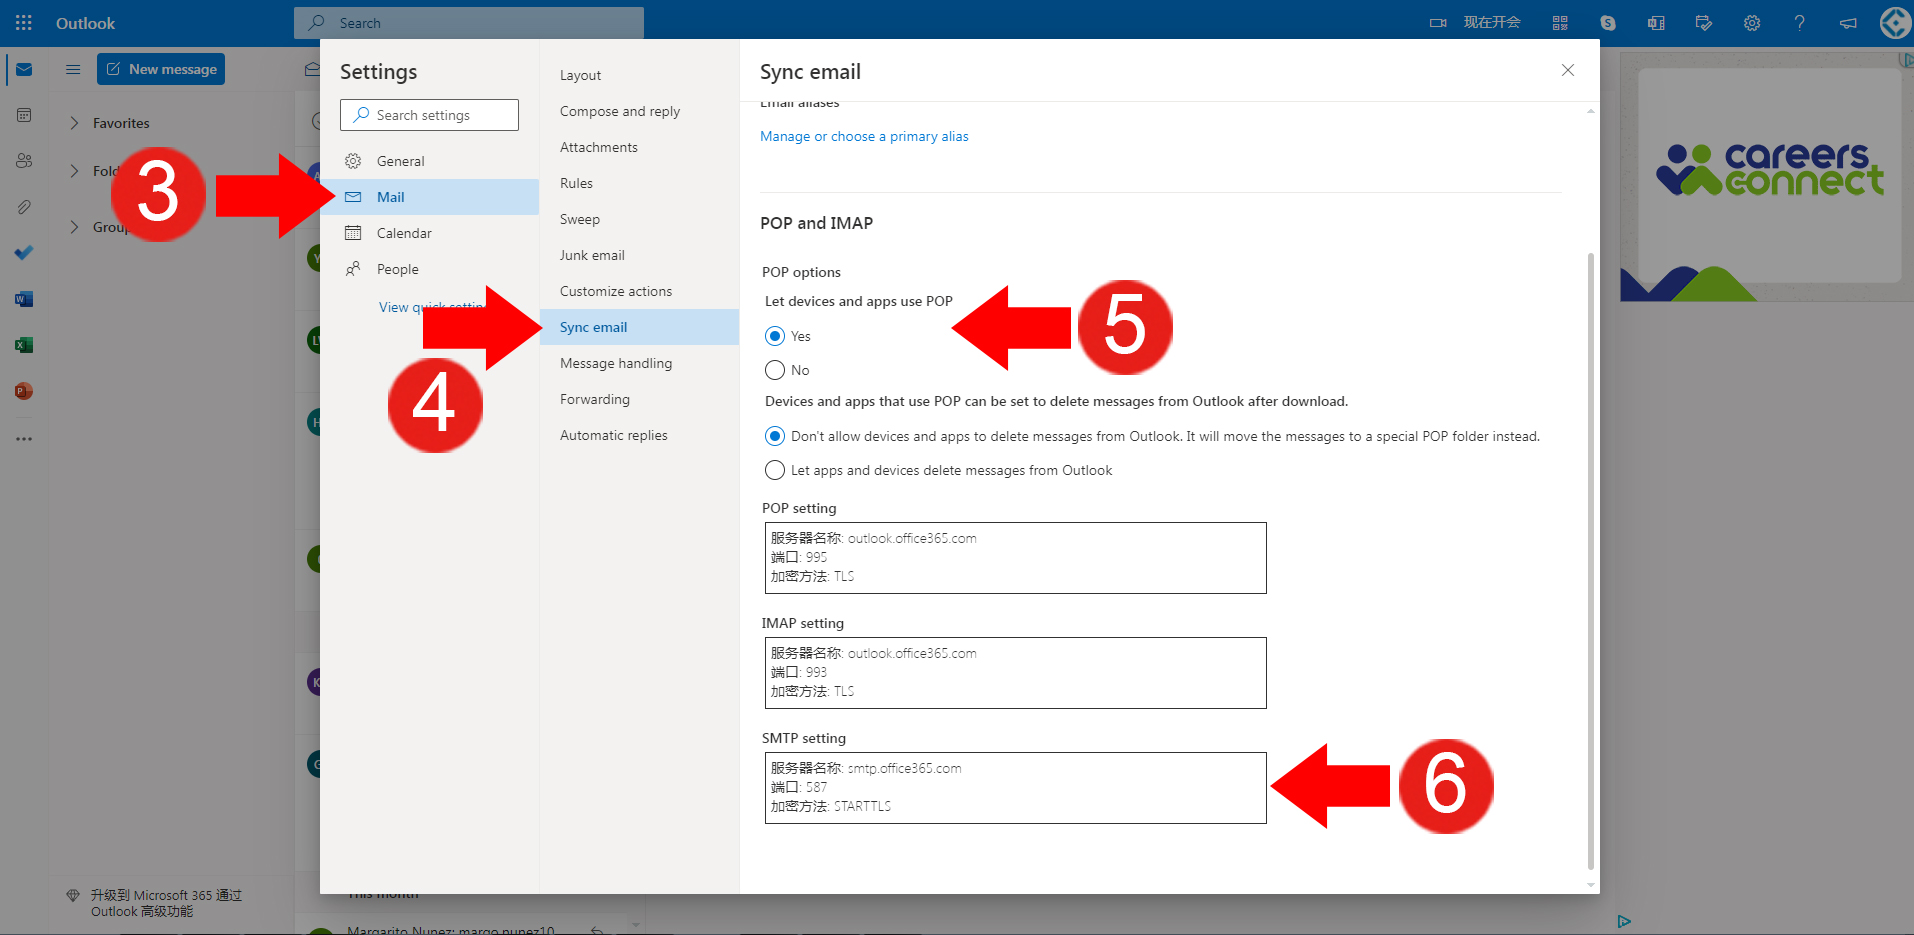Select Yes for POP access

(775, 336)
